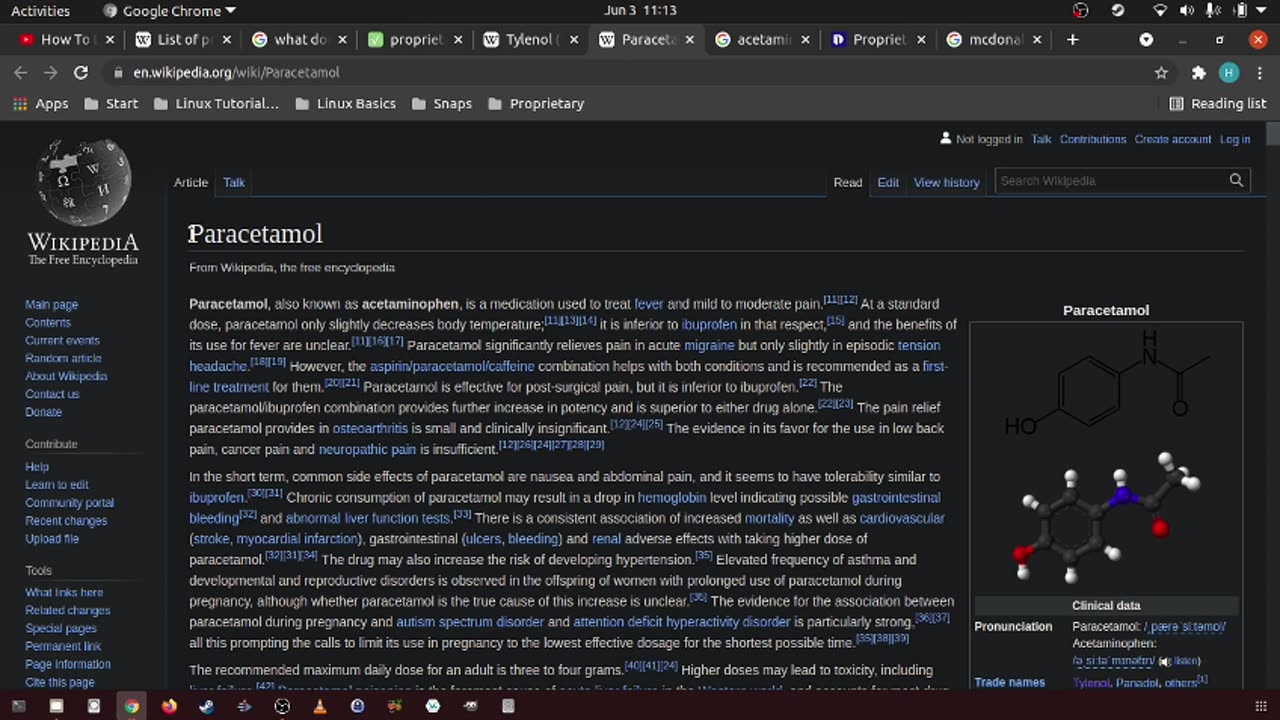Click the Wikipedia globe logo
Screen dimensions: 1280x720
pyautogui.click(x=83, y=201)
